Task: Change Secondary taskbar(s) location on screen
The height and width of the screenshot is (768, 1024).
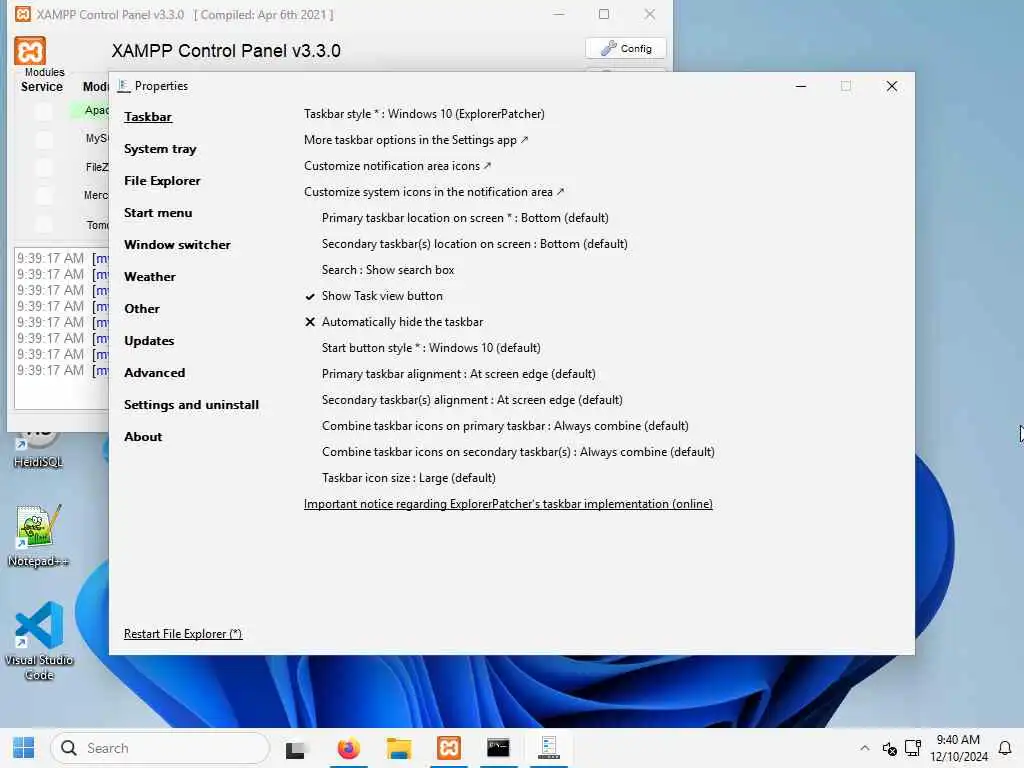Action: coord(474,244)
